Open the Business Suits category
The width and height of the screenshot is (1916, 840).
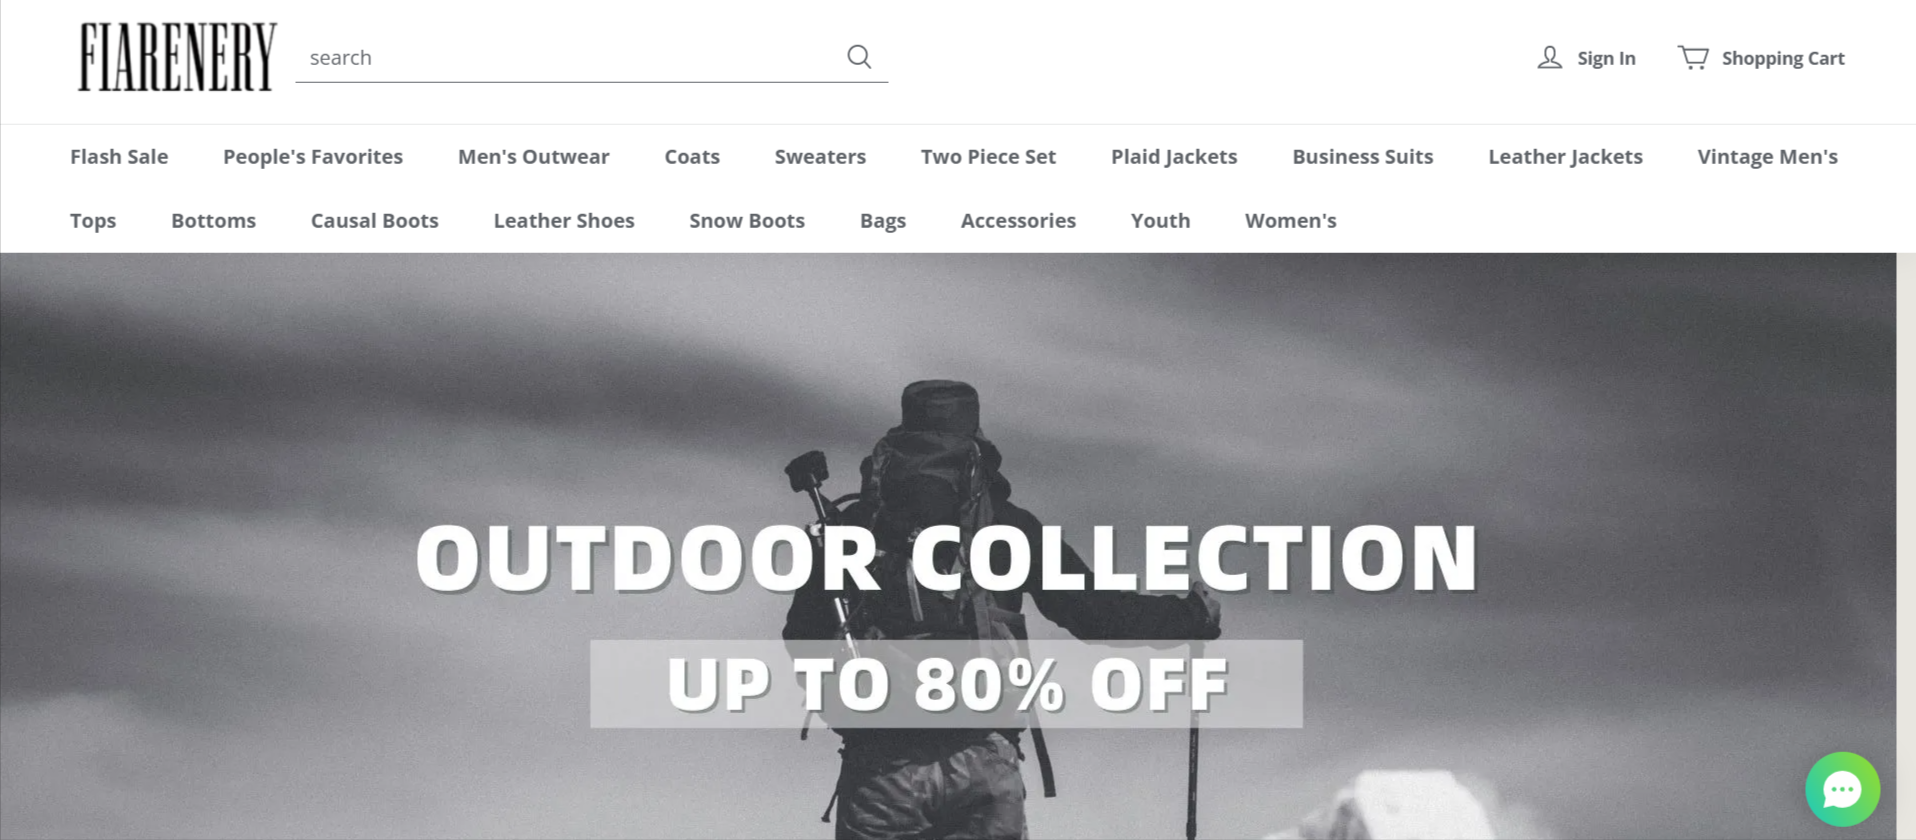point(1362,156)
